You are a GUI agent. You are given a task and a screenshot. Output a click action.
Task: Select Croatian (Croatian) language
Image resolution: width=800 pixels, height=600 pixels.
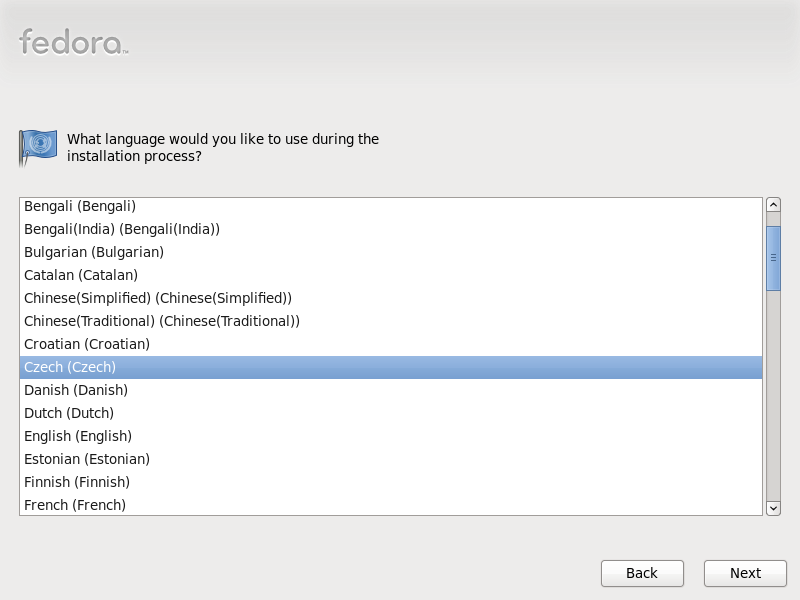point(87,344)
